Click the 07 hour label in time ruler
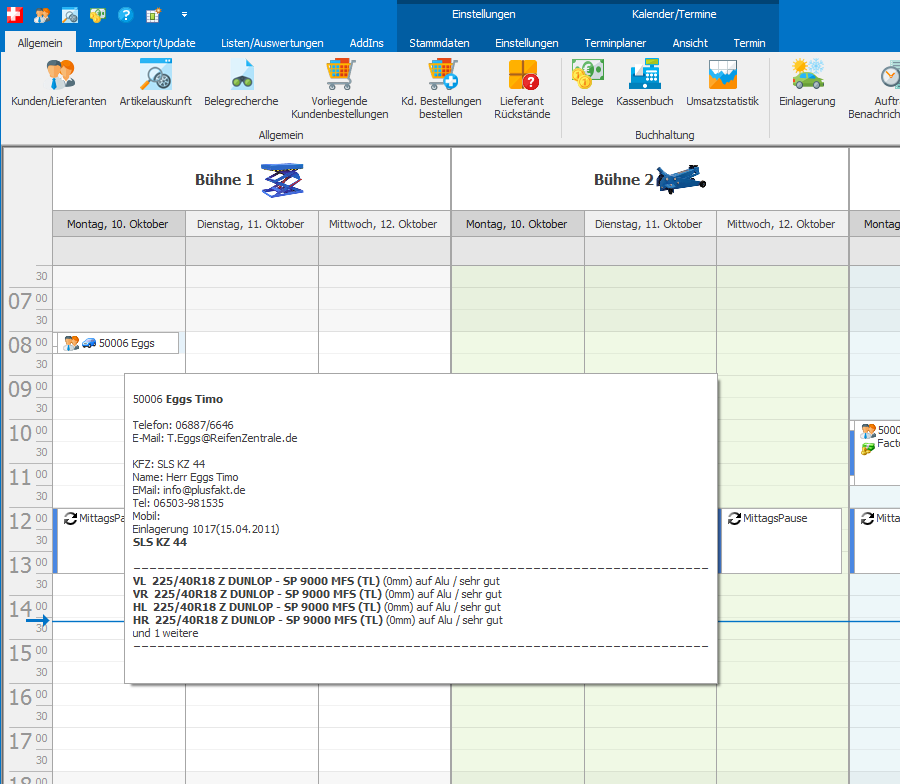Viewport: 900px width, 784px height. 20,301
